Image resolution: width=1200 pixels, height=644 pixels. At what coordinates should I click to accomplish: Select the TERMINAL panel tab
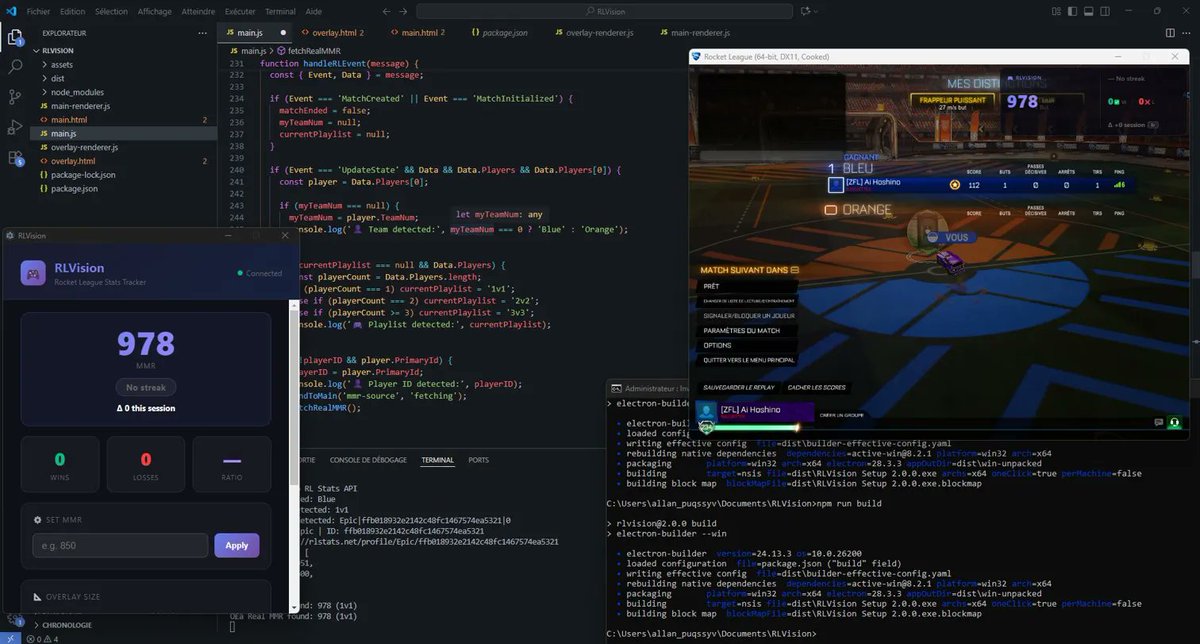pyautogui.click(x=437, y=460)
